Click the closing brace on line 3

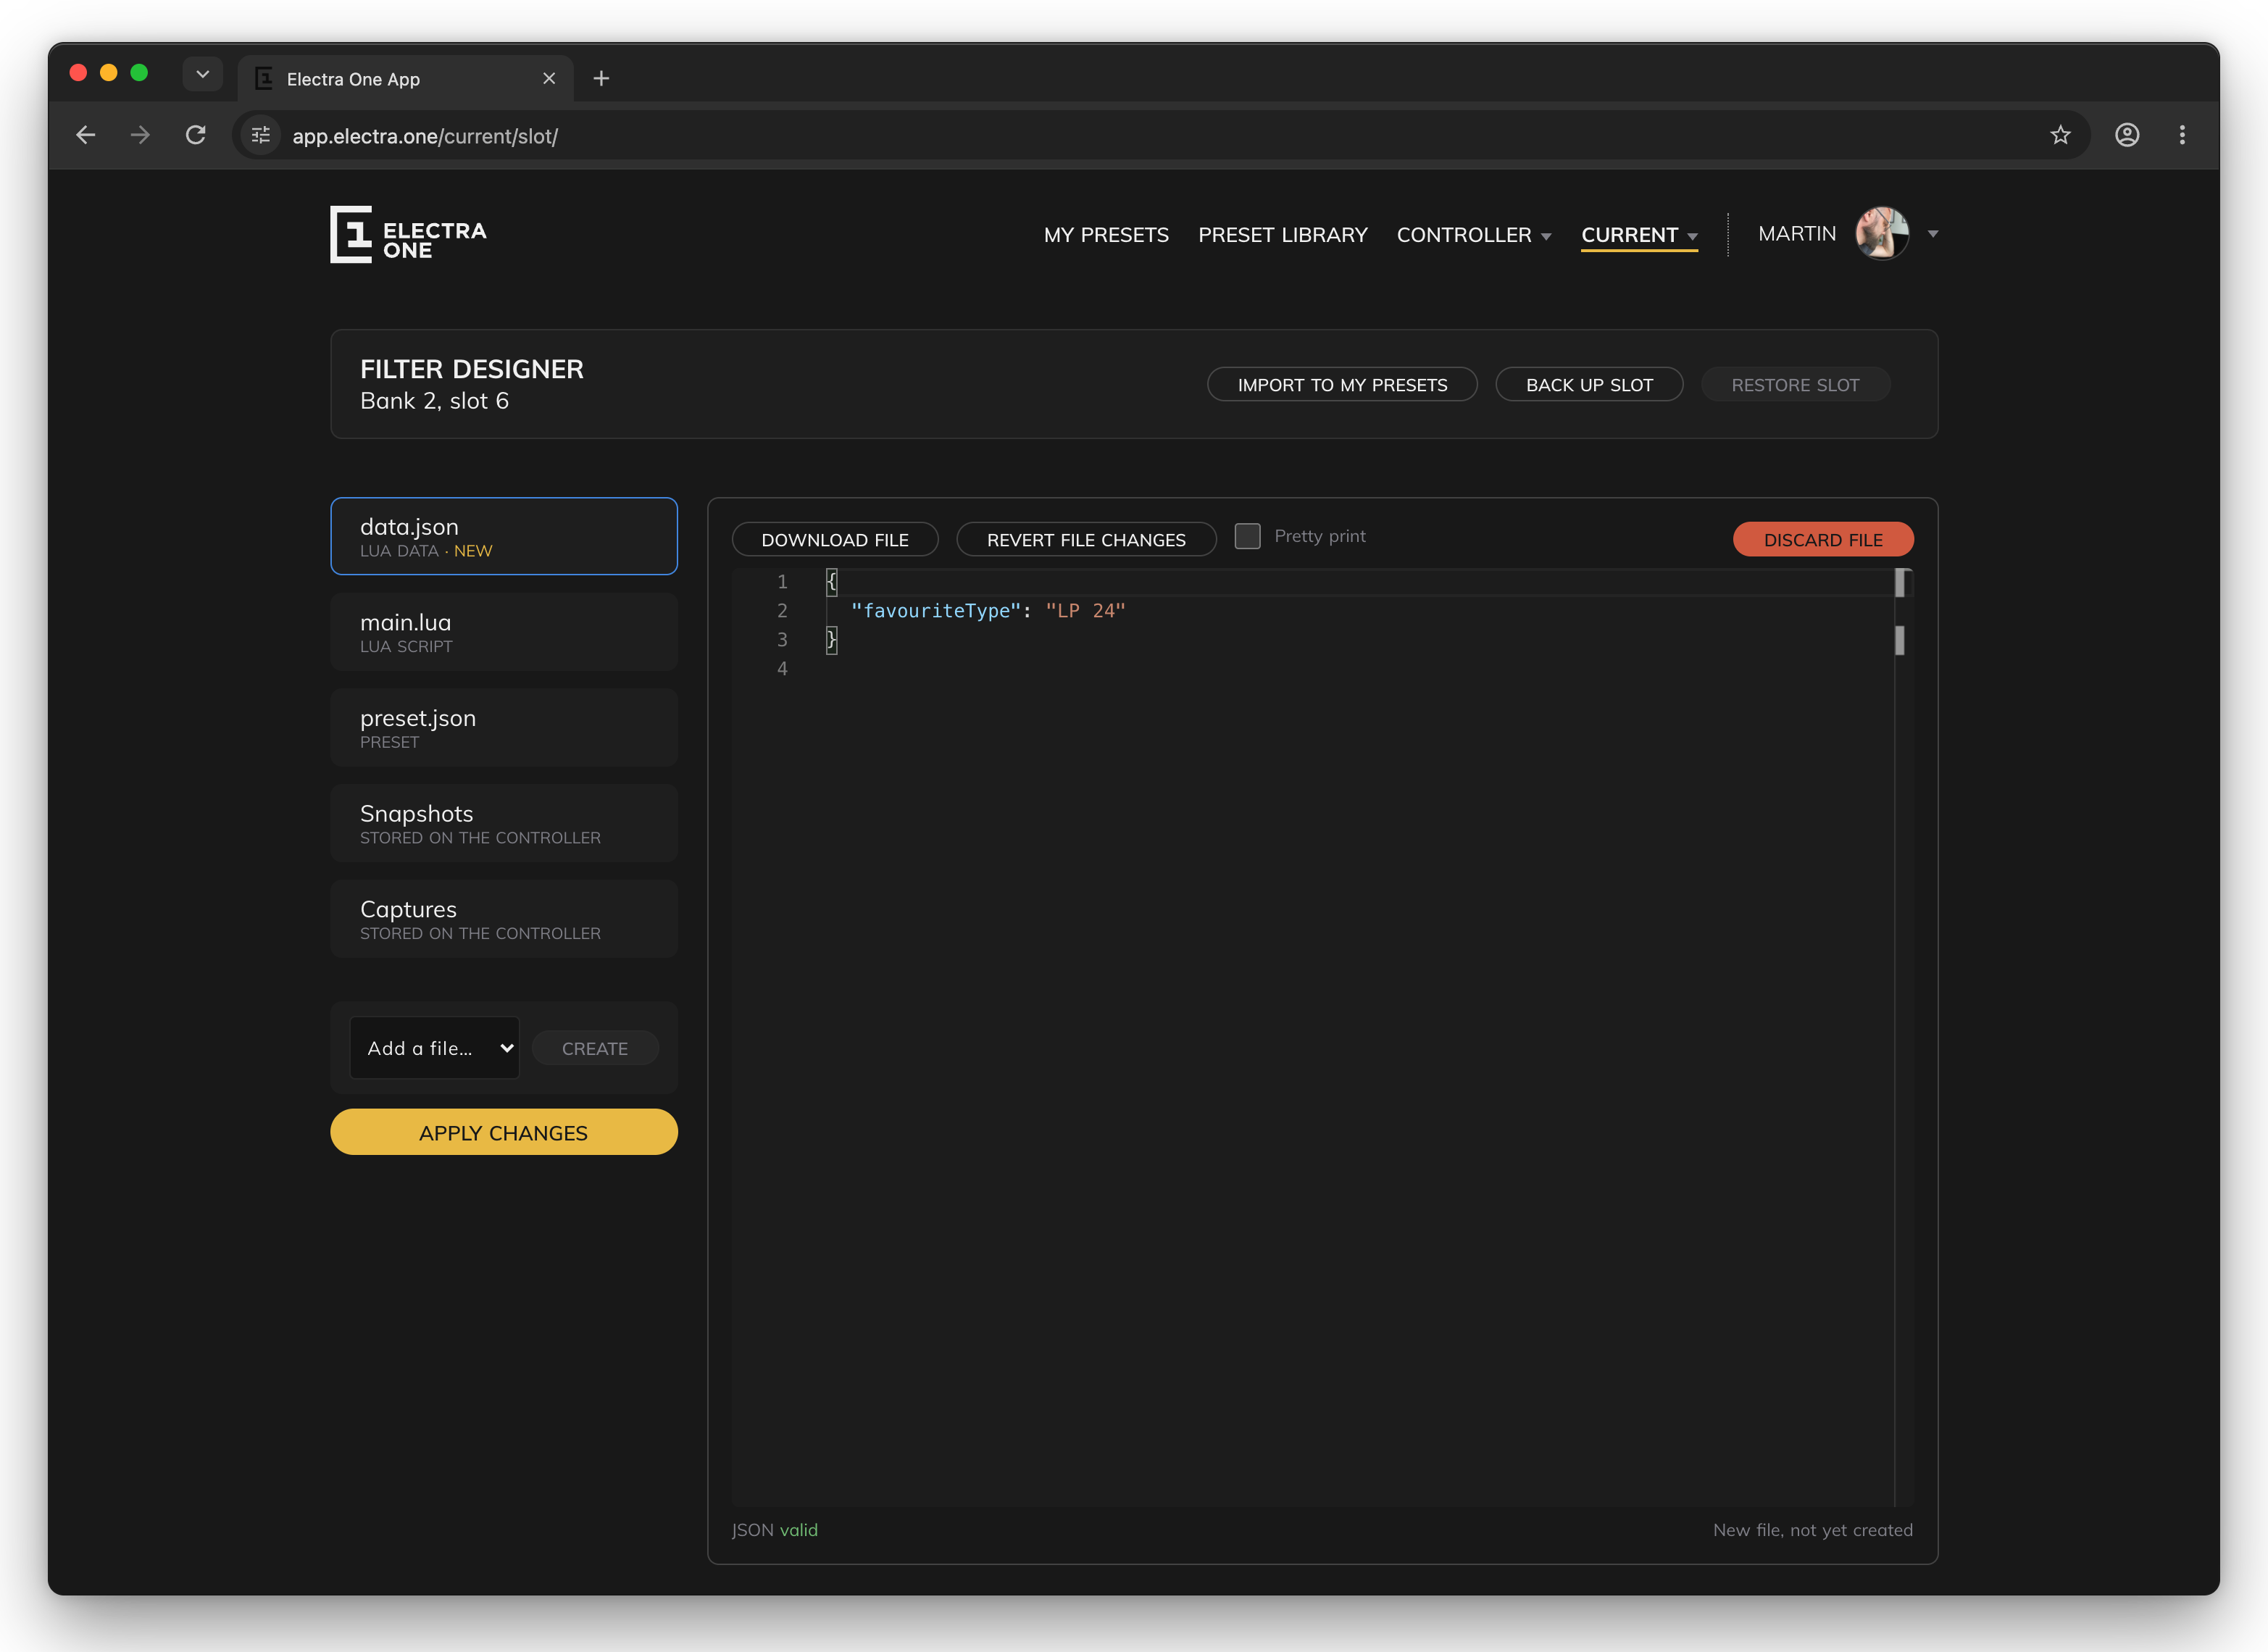click(831, 640)
